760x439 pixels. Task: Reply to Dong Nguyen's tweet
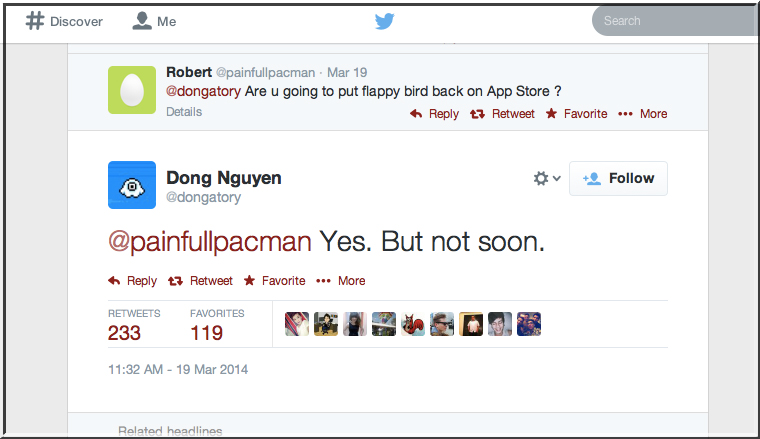pos(132,281)
